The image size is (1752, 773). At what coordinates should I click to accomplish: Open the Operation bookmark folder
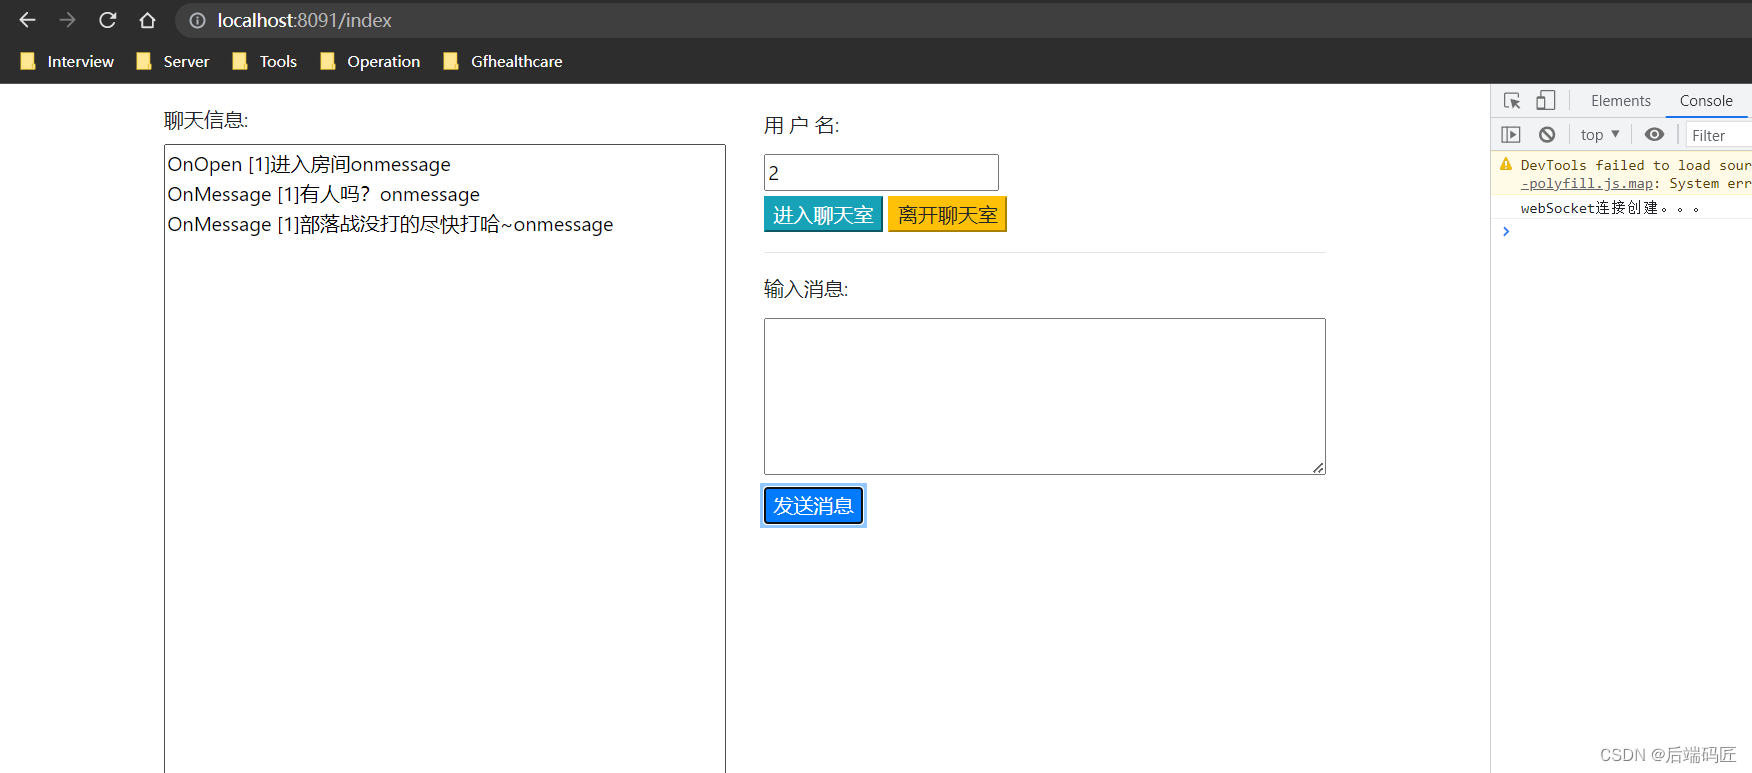coord(370,61)
